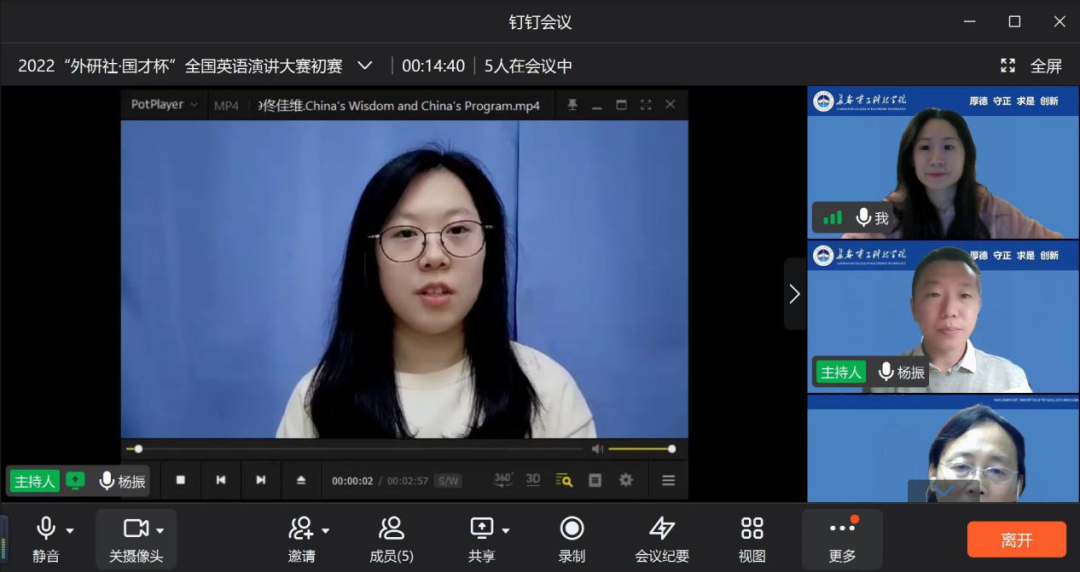Open camera options arrow beside 关摄像头
Viewport: 1080px width, 572px height.
tap(160, 531)
